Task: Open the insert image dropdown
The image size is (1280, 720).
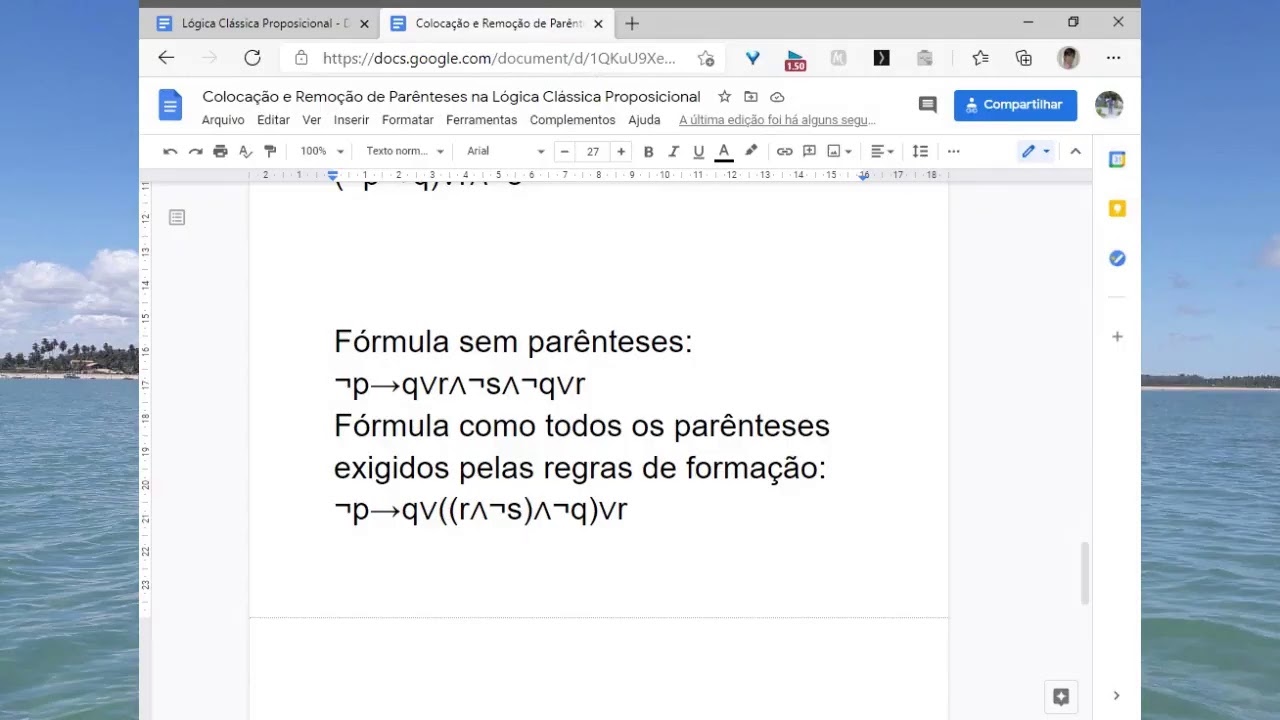Action: coord(839,151)
